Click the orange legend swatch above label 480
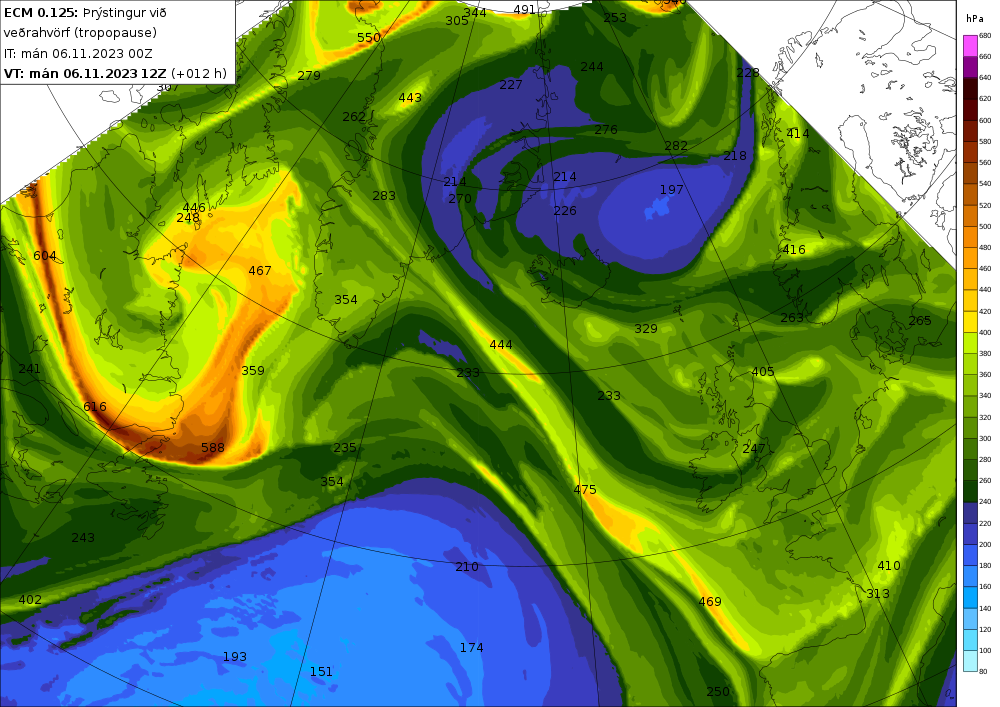This screenshot has height=707, width=1000. [x=970, y=237]
